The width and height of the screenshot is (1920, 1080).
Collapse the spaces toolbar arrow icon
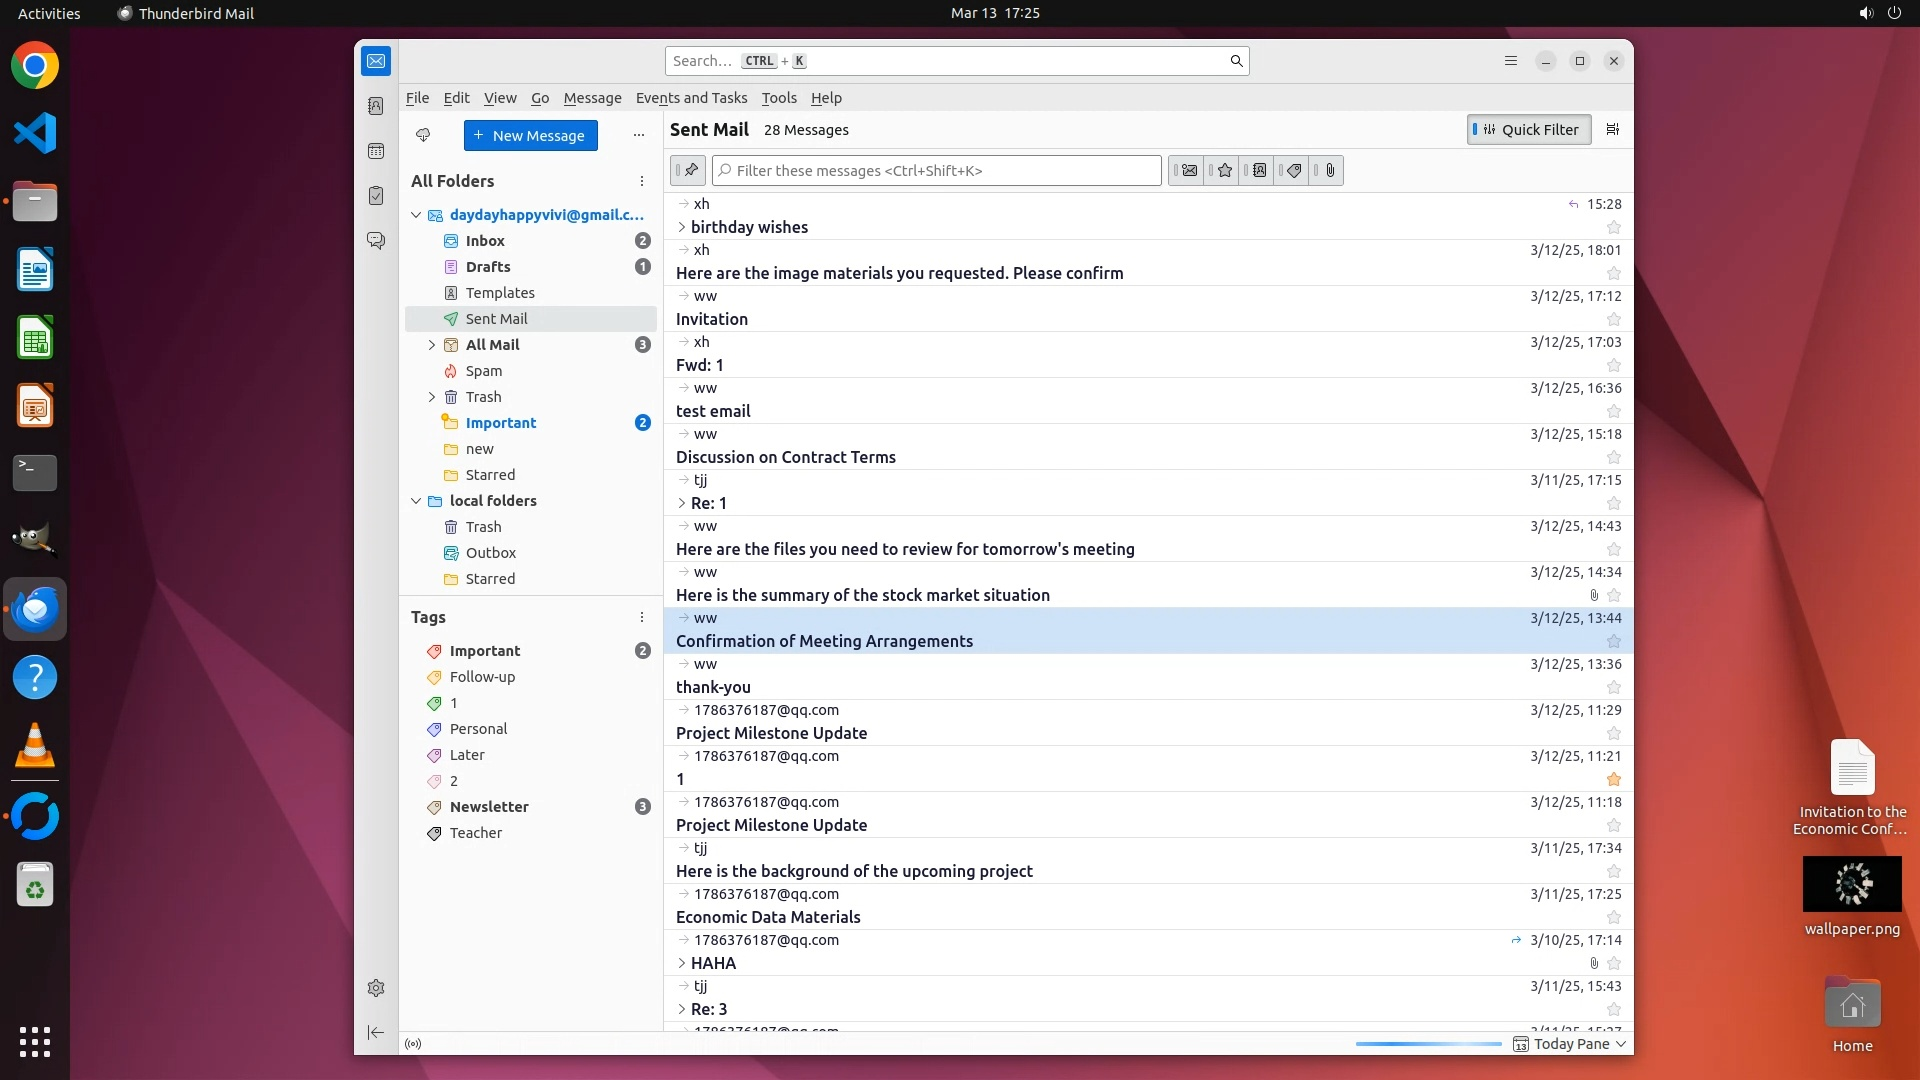pos(376,1032)
